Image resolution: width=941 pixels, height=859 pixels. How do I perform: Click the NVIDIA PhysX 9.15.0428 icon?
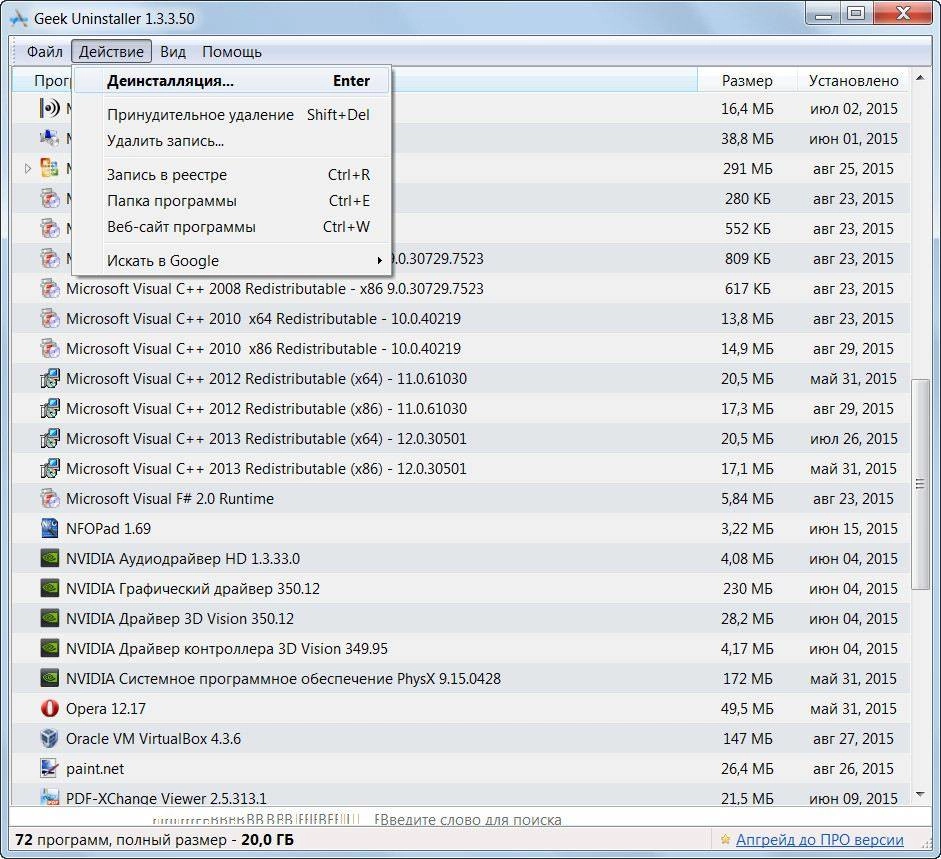49,679
